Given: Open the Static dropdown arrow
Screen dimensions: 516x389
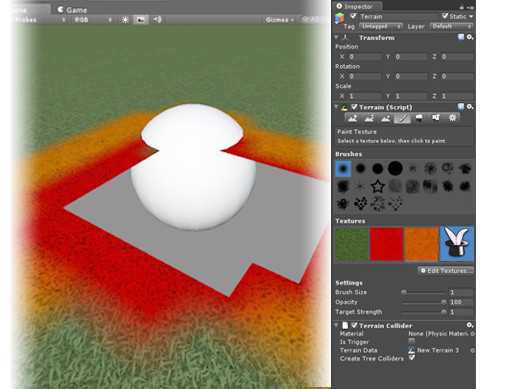Looking at the screenshot, I should [x=471, y=16].
